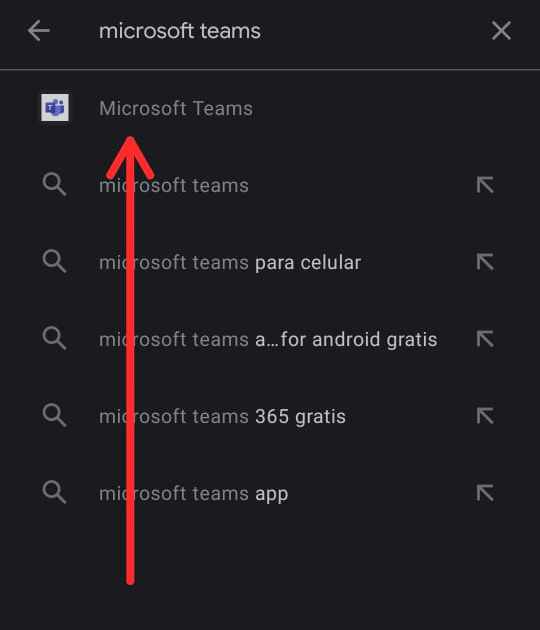Click magnifier icon beside 'microsoft teams app'
540x630 pixels.
[54, 493]
